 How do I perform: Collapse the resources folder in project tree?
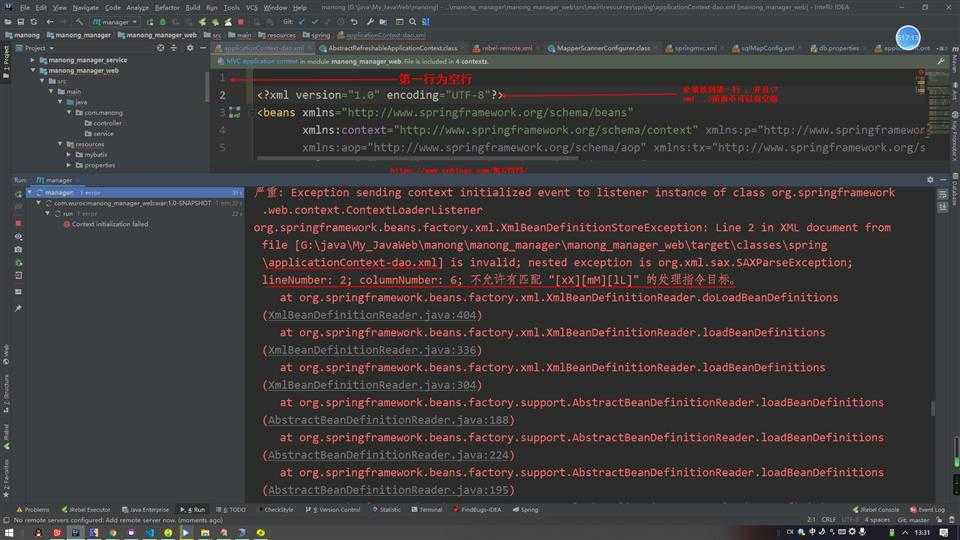tap(60, 144)
